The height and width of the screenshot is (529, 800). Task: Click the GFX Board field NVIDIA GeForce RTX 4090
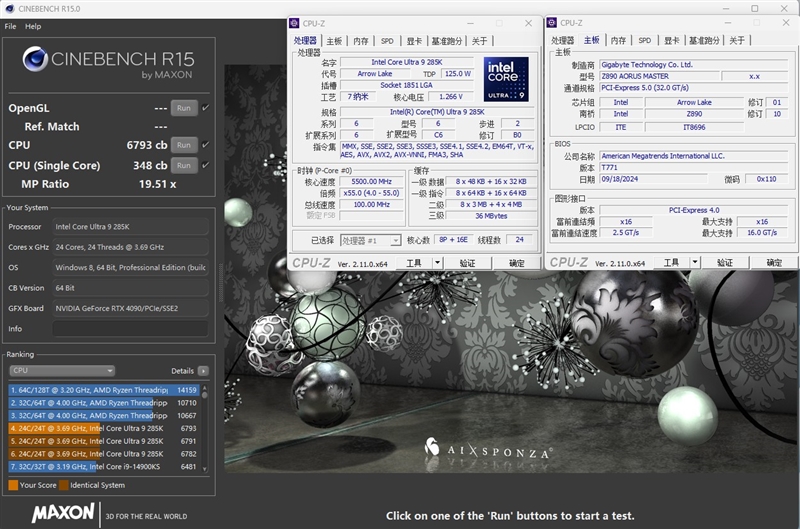pyautogui.click(x=131, y=309)
